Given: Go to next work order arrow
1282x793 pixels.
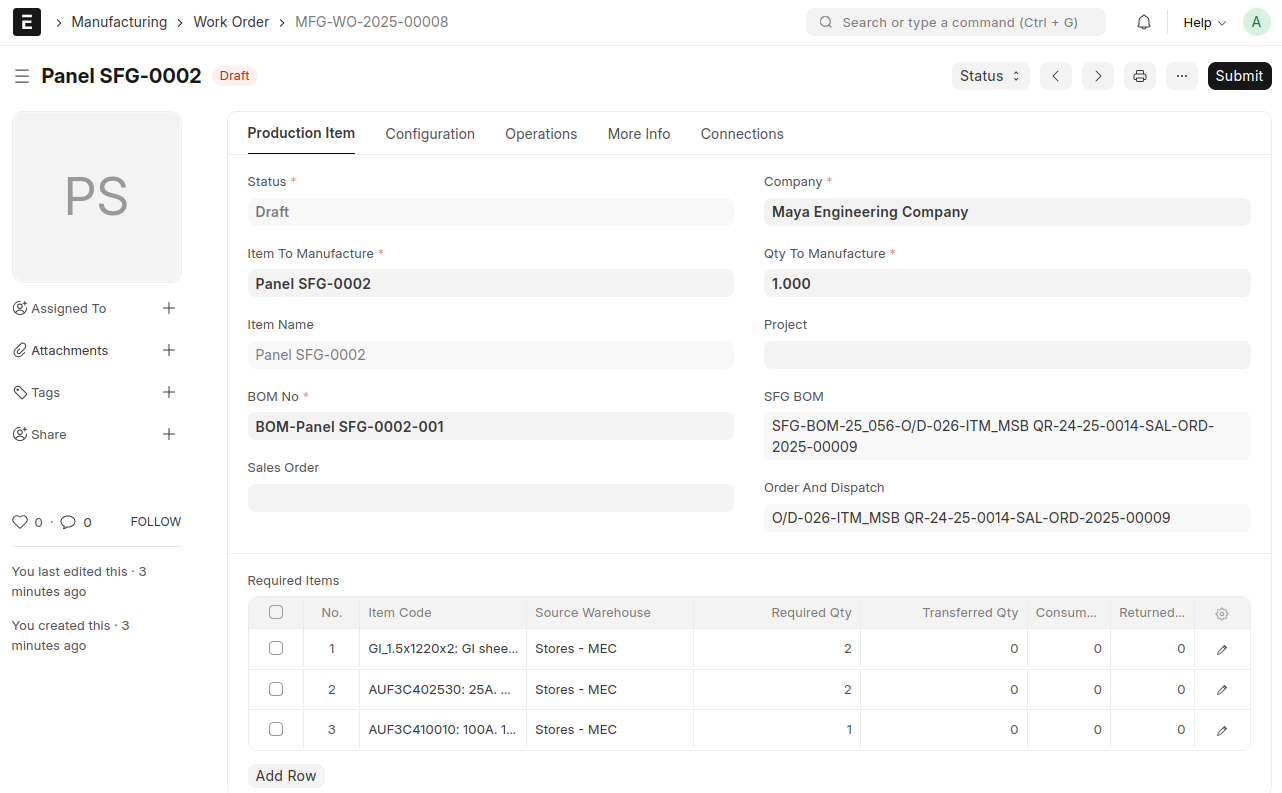Looking at the screenshot, I should coord(1098,76).
